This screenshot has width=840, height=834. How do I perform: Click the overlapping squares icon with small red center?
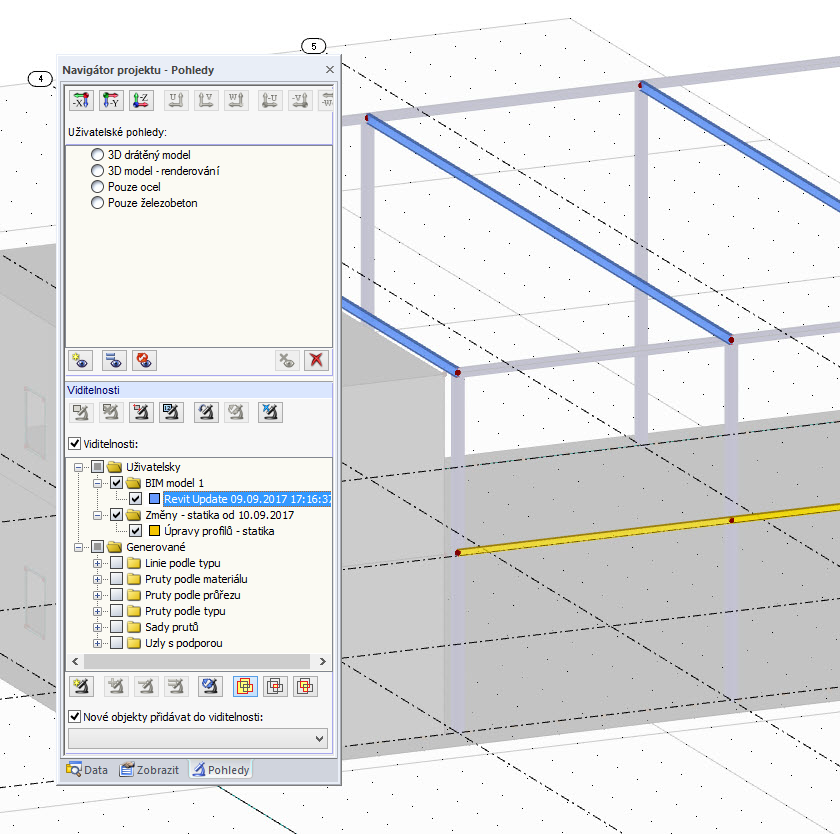(x=275, y=686)
